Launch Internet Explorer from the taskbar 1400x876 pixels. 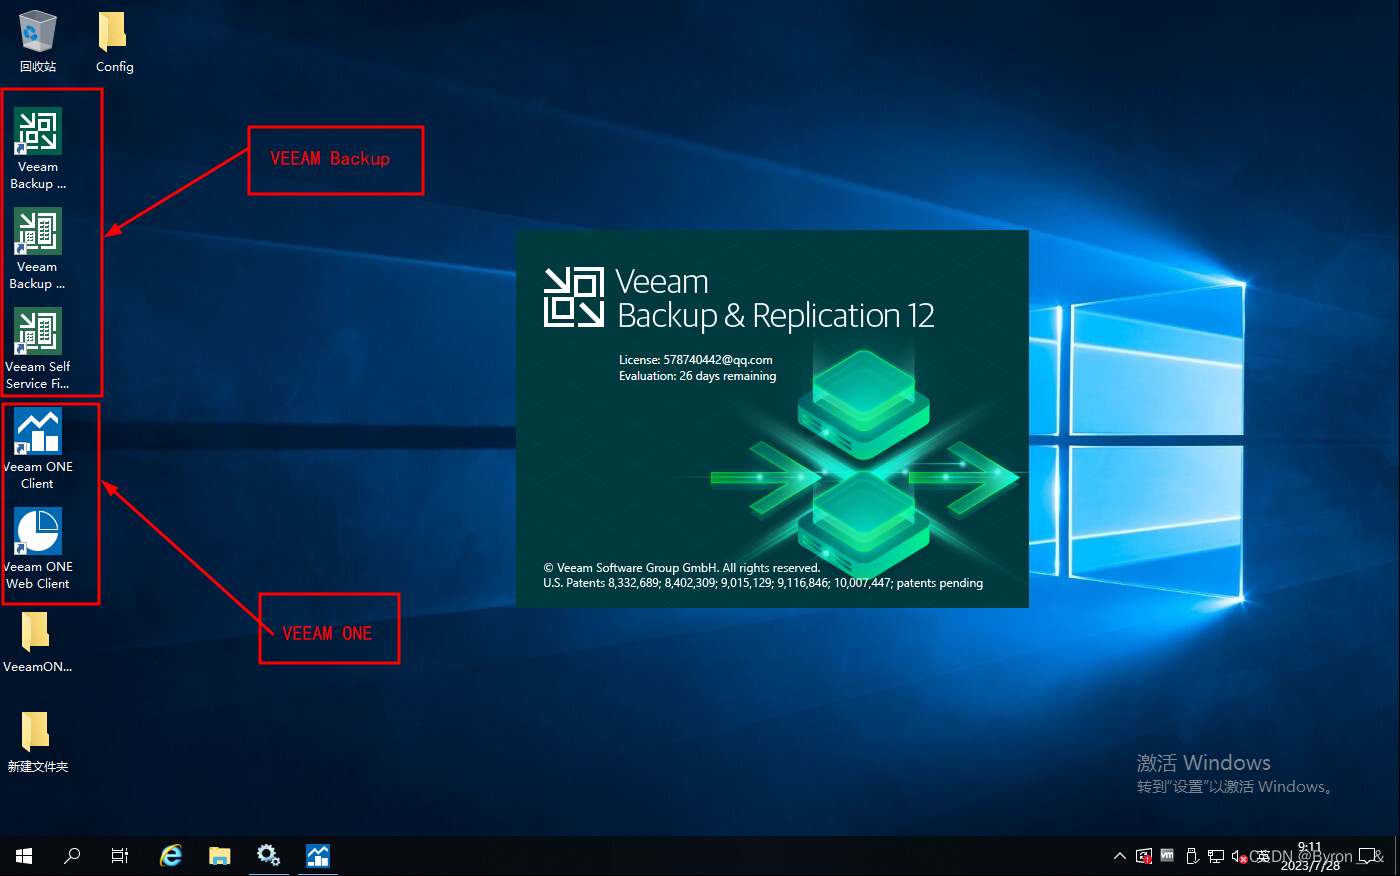click(171, 856)
